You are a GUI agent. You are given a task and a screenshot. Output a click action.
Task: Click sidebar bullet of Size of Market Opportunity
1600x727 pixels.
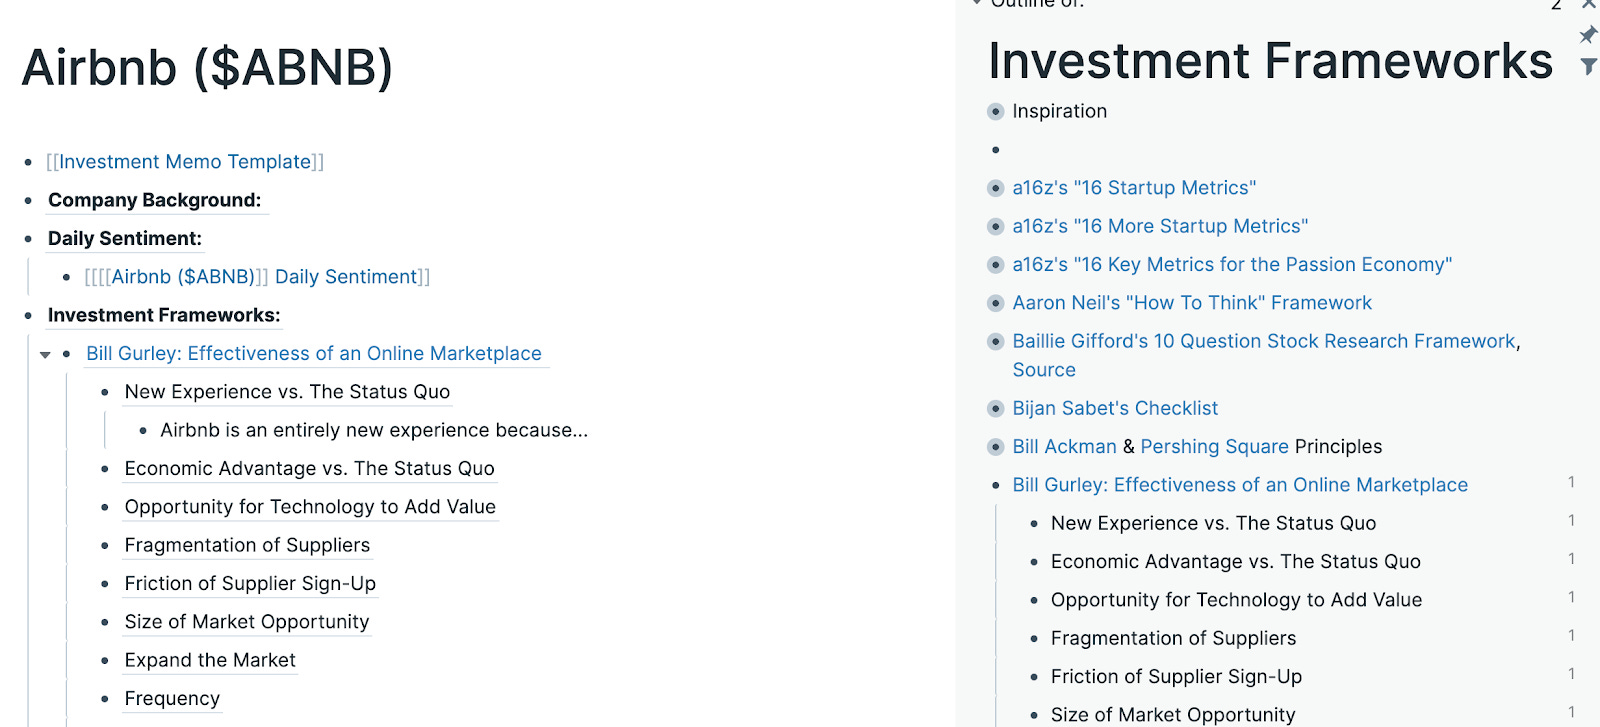(x=1034, y=715)
